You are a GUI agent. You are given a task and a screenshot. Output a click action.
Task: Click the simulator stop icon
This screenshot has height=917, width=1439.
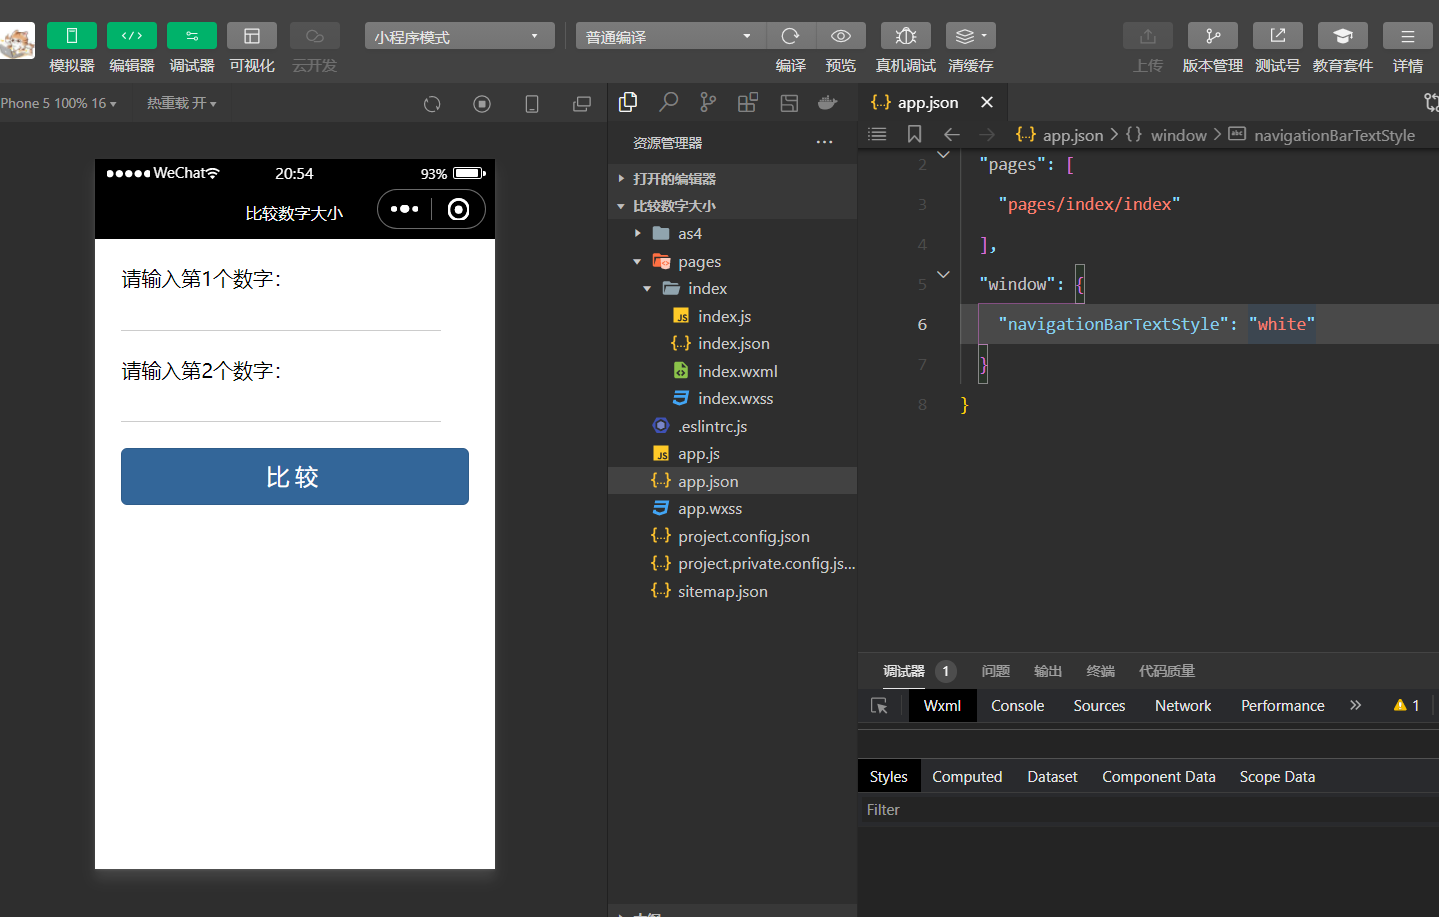(482, 104)
